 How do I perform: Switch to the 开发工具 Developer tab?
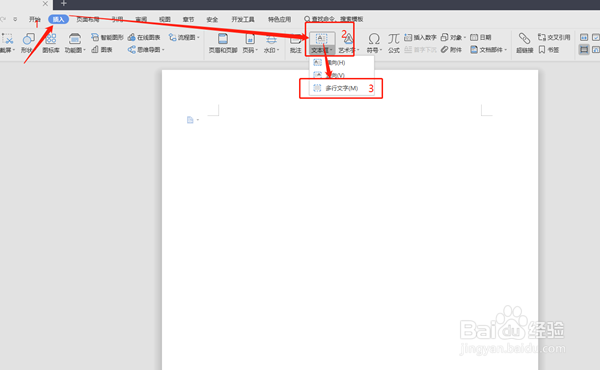click(243, 19)
